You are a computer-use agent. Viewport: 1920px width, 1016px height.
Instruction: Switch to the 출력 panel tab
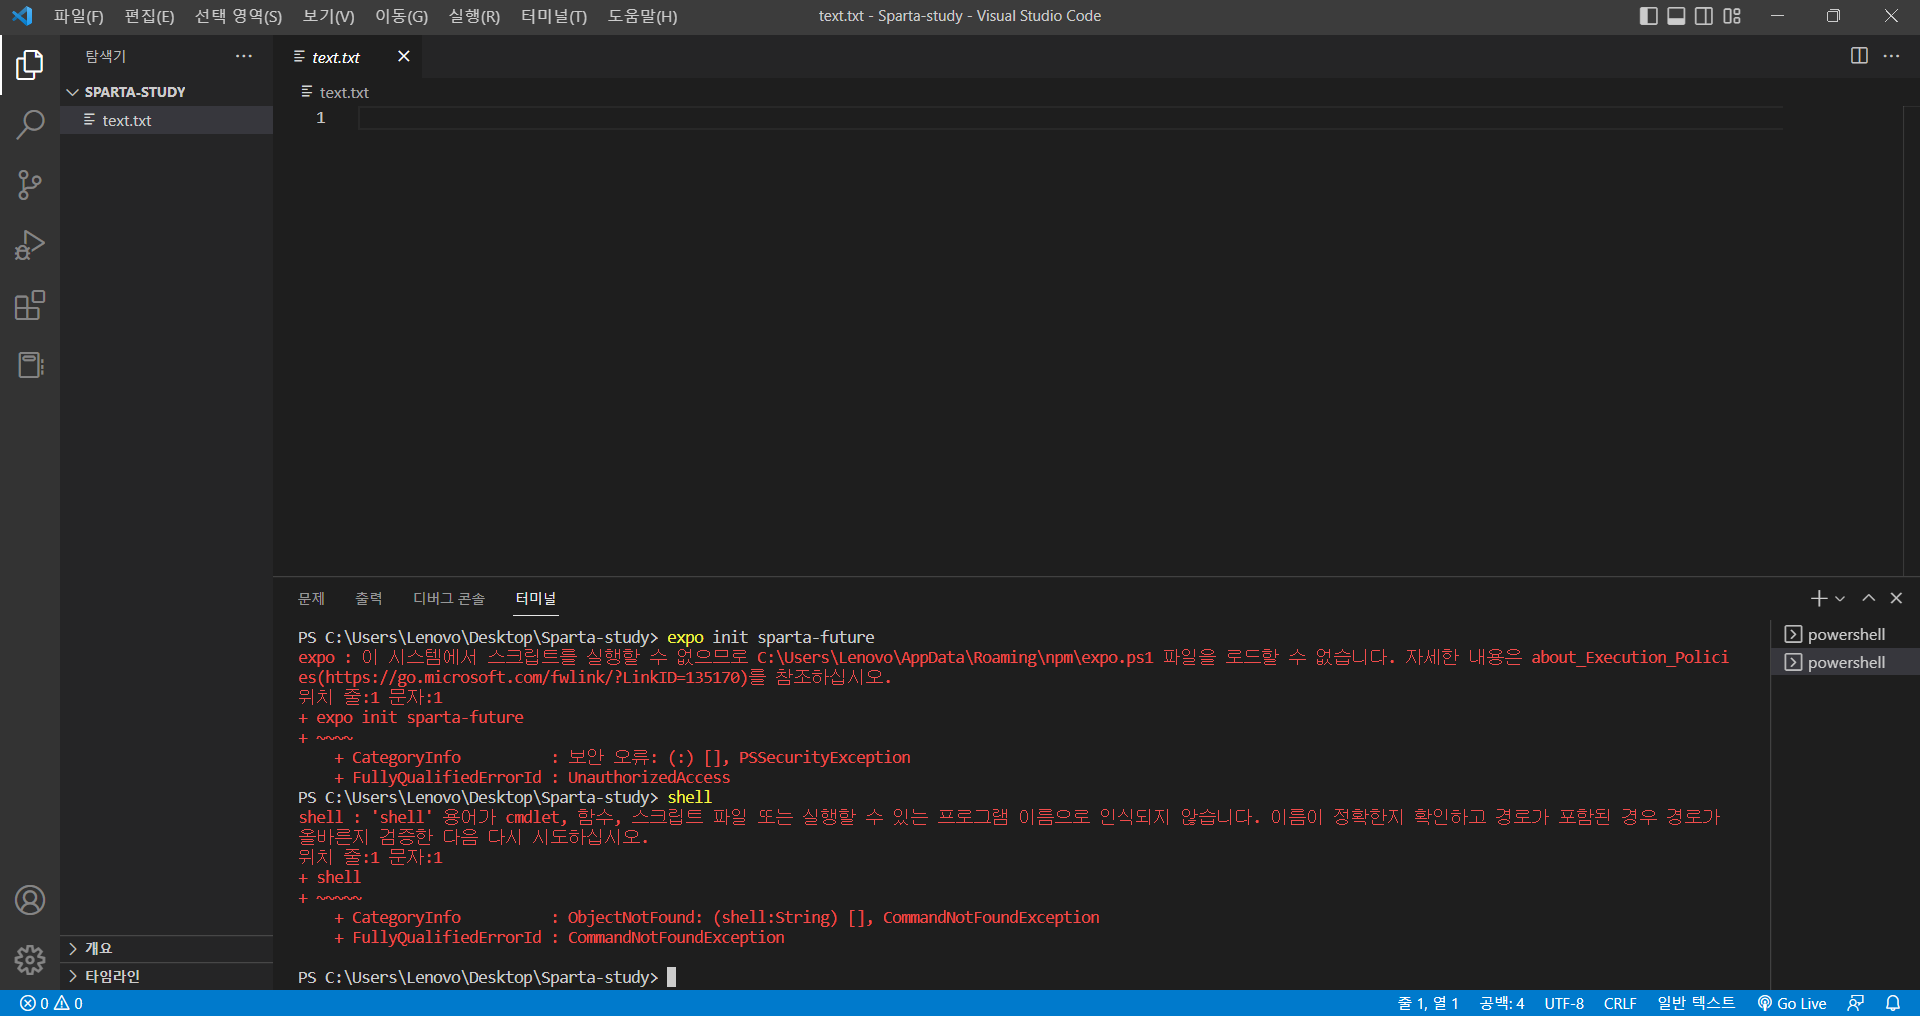point(369,598)
